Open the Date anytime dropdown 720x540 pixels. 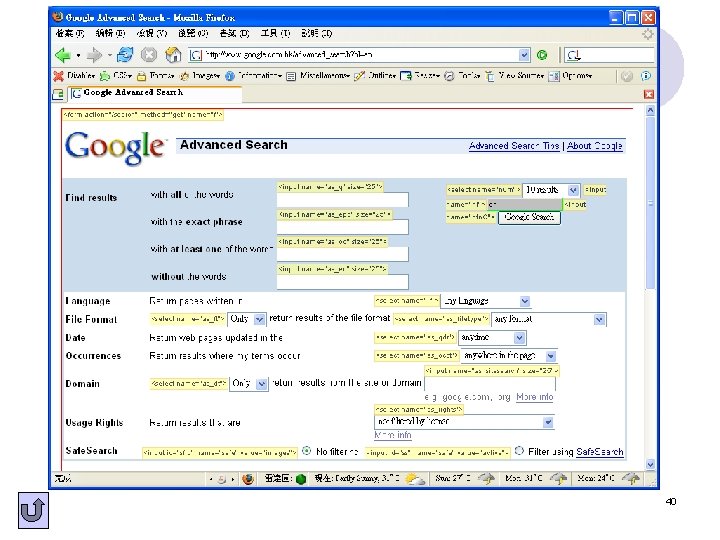pyautogui.click(x=492, y=338)
